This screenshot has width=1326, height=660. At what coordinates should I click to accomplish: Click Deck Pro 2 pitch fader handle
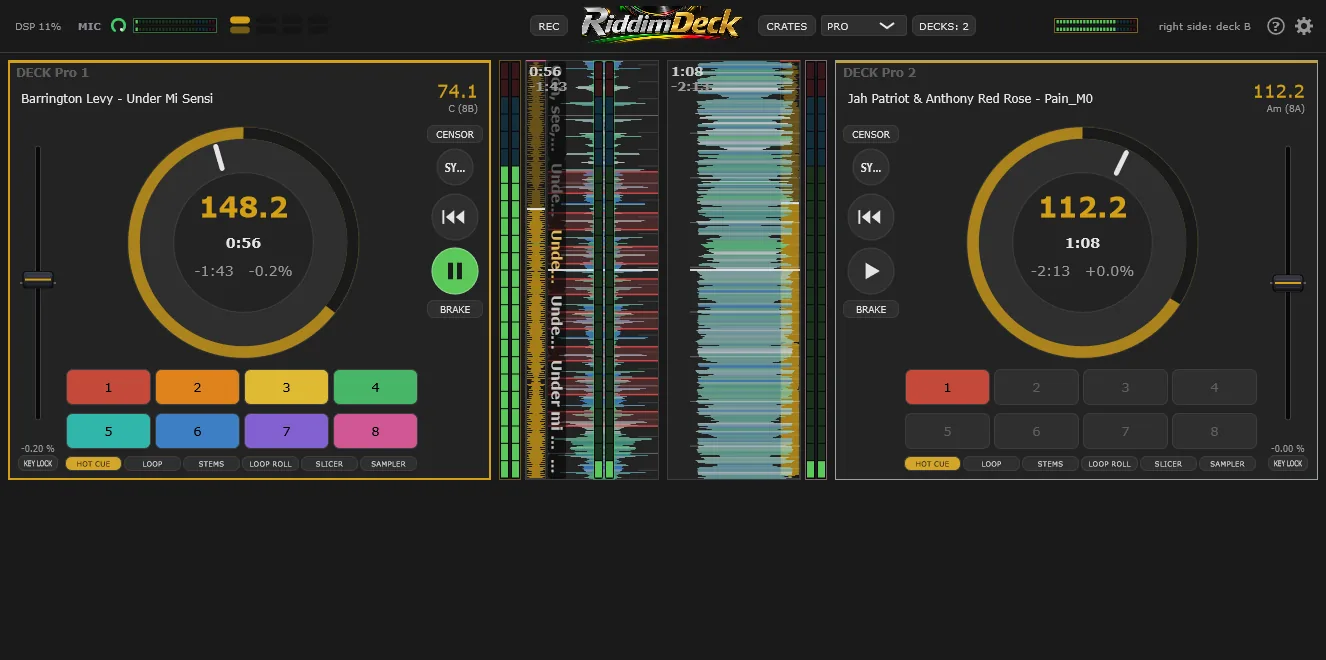coord(1287,283)
